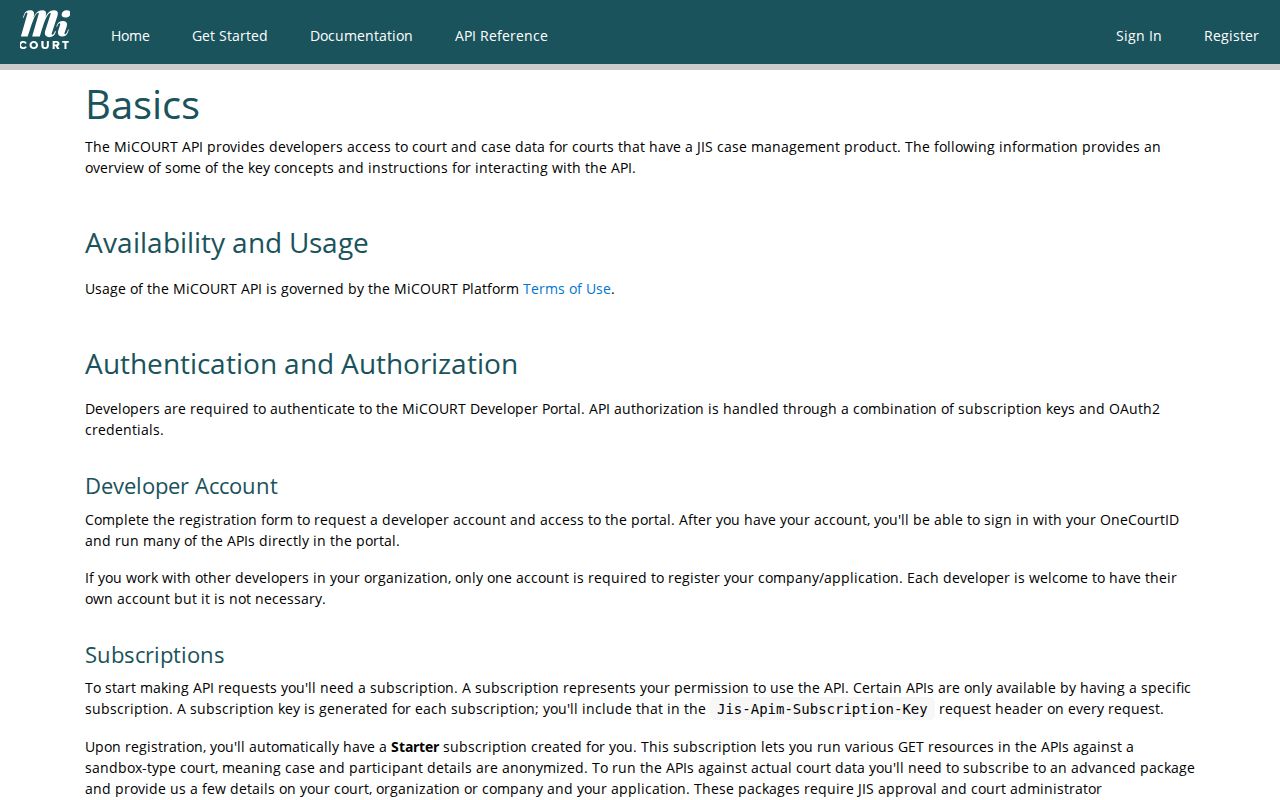The height and width of the screenshot is (800, 1280).
Task: Click the Jis-Apim-Subscription-Key code snippet
Action: [822, 709]
